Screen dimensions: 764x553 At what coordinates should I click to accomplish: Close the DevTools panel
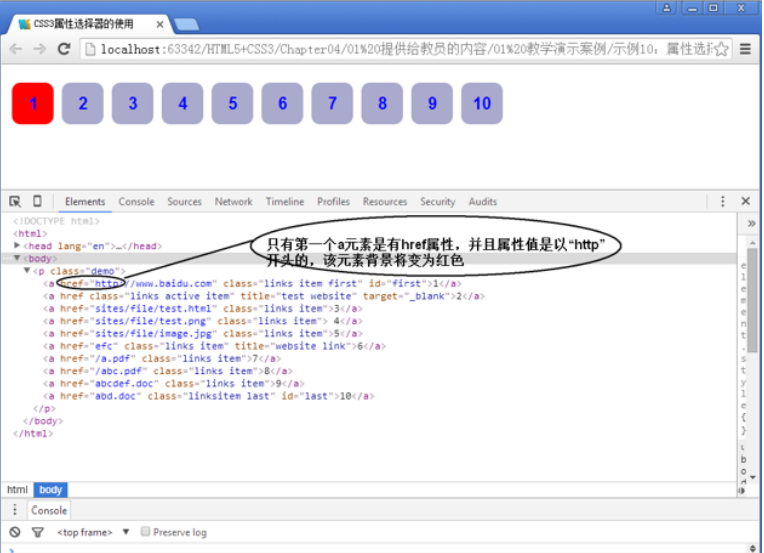pos(745,201)
